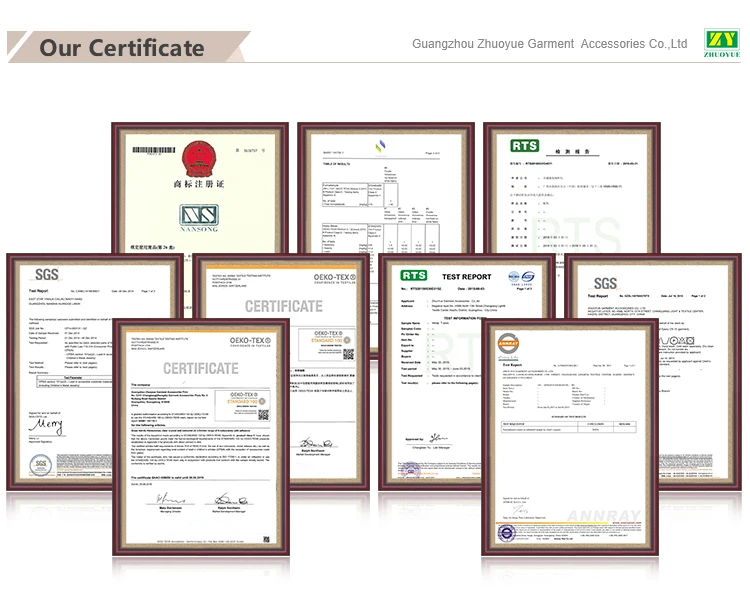Viewport: 750px width, 605px height.
Task: Click the red national emblem on trademark certificate
Action: coord(192,161)
